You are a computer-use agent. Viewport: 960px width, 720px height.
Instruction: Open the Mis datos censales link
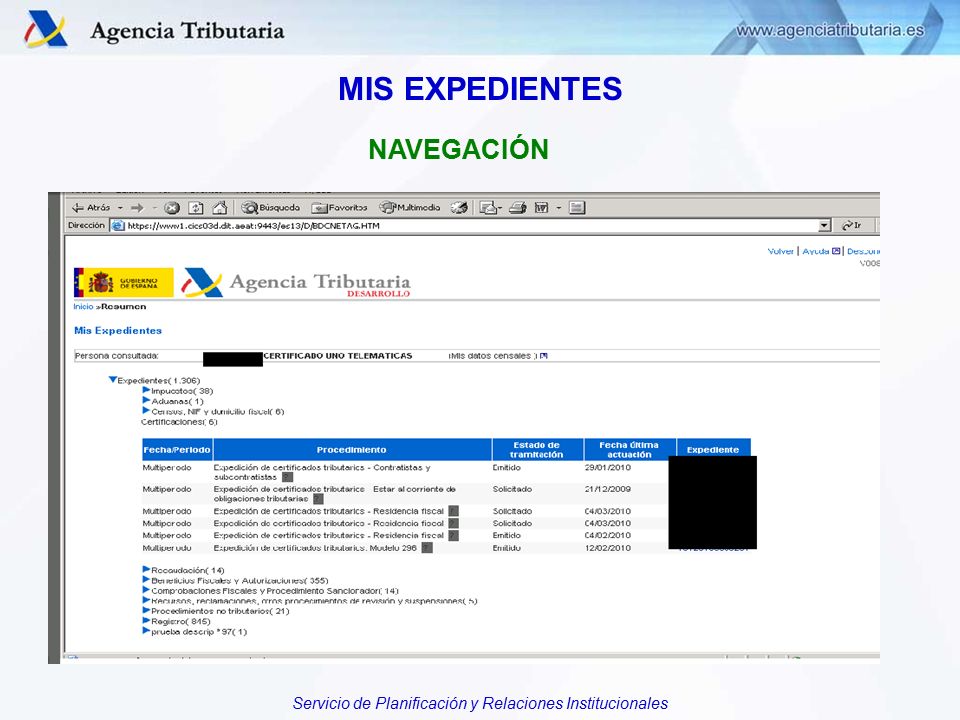click(498, 356)
